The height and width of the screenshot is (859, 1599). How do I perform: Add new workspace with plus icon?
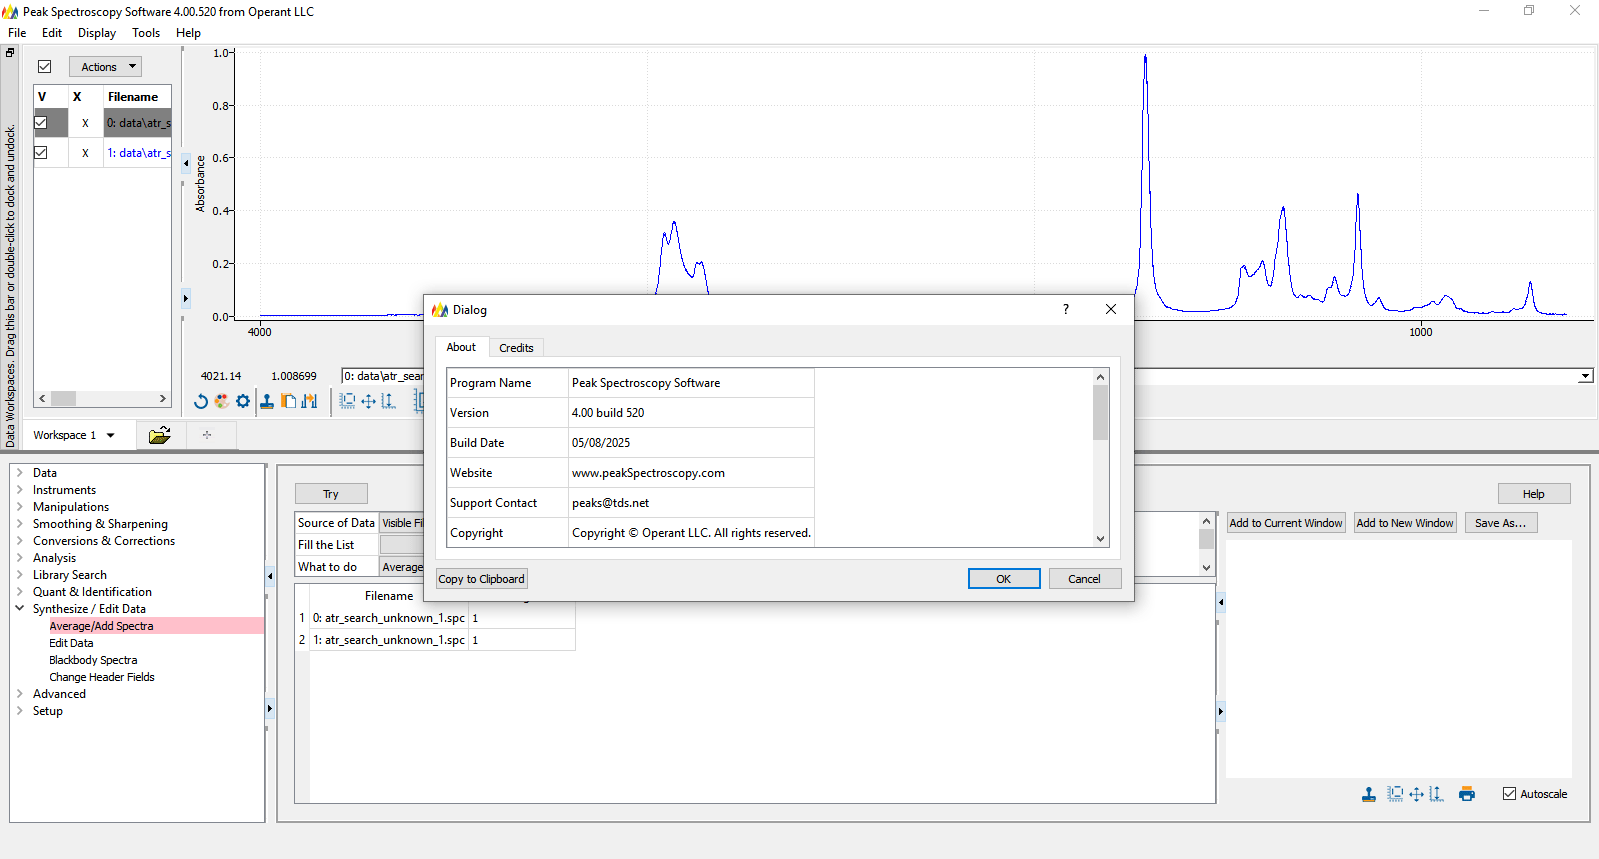207,435
